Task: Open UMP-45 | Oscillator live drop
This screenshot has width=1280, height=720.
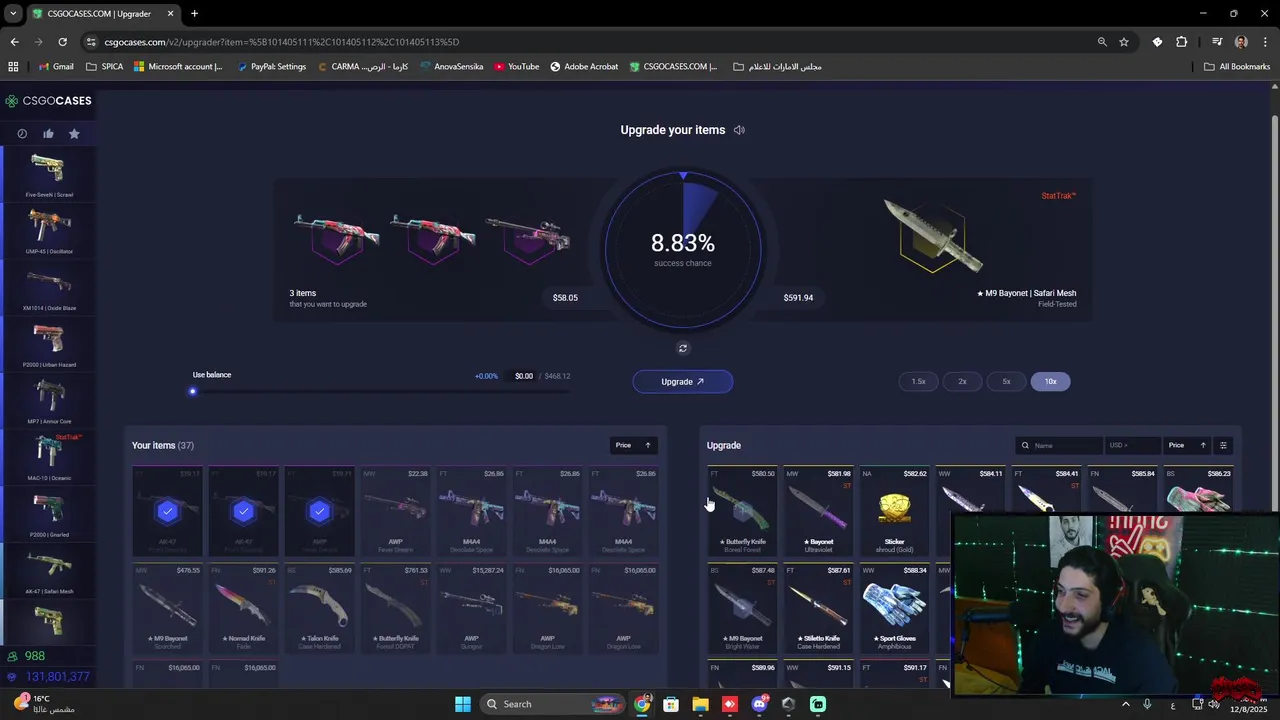Action: point(48,231)
